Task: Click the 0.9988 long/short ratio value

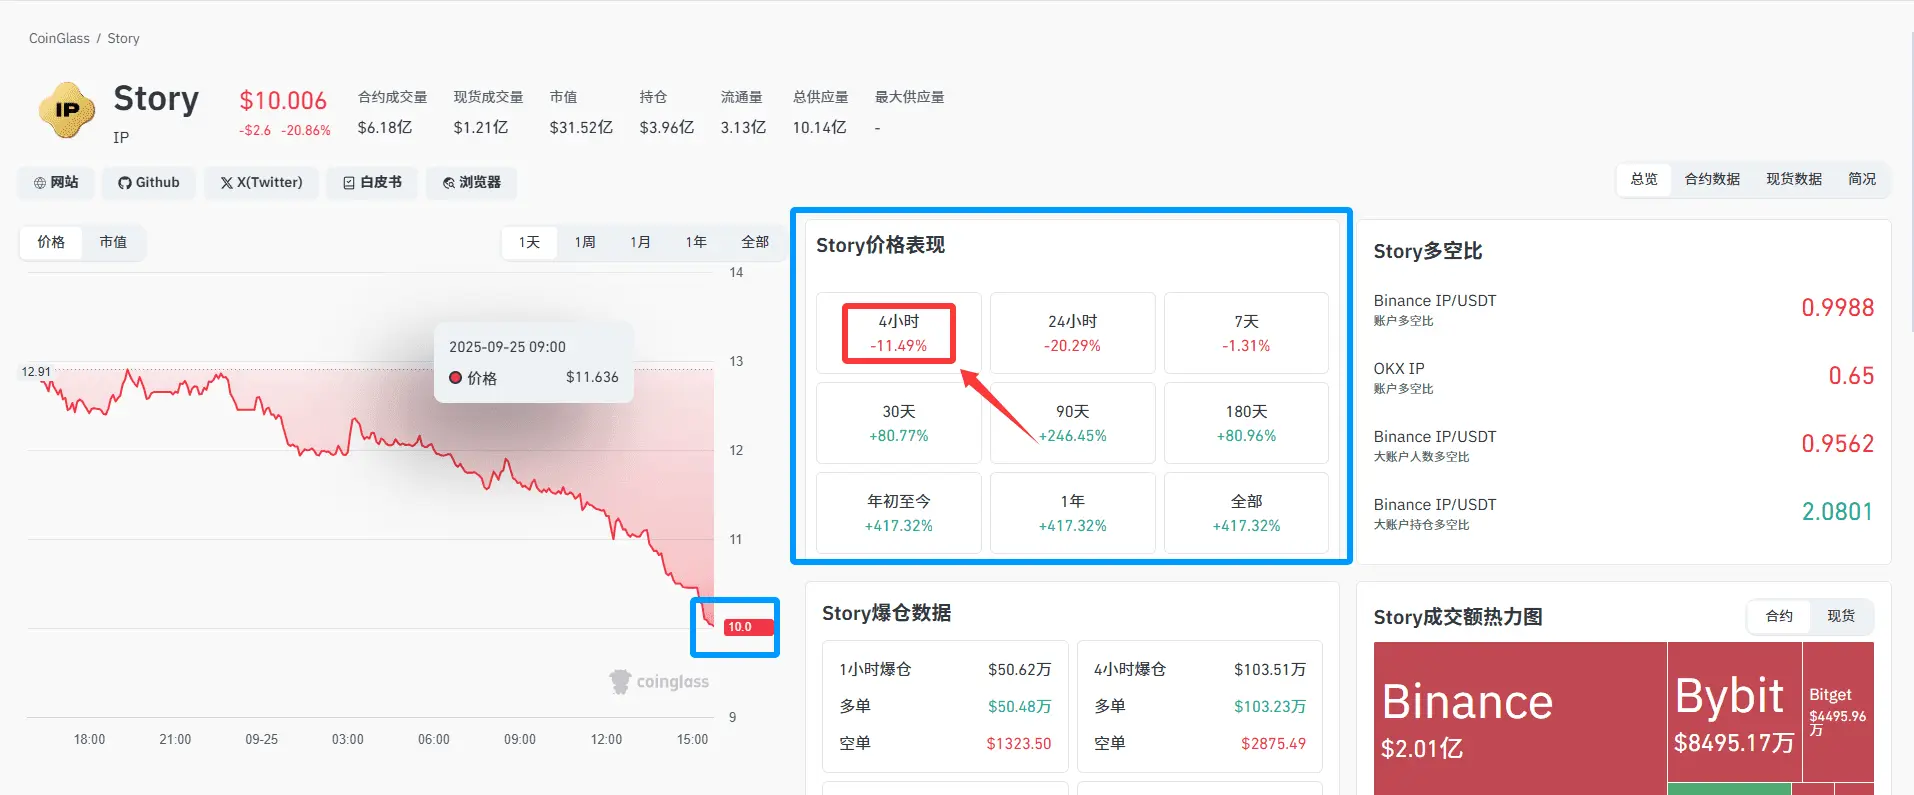Action: point(1837,308)
